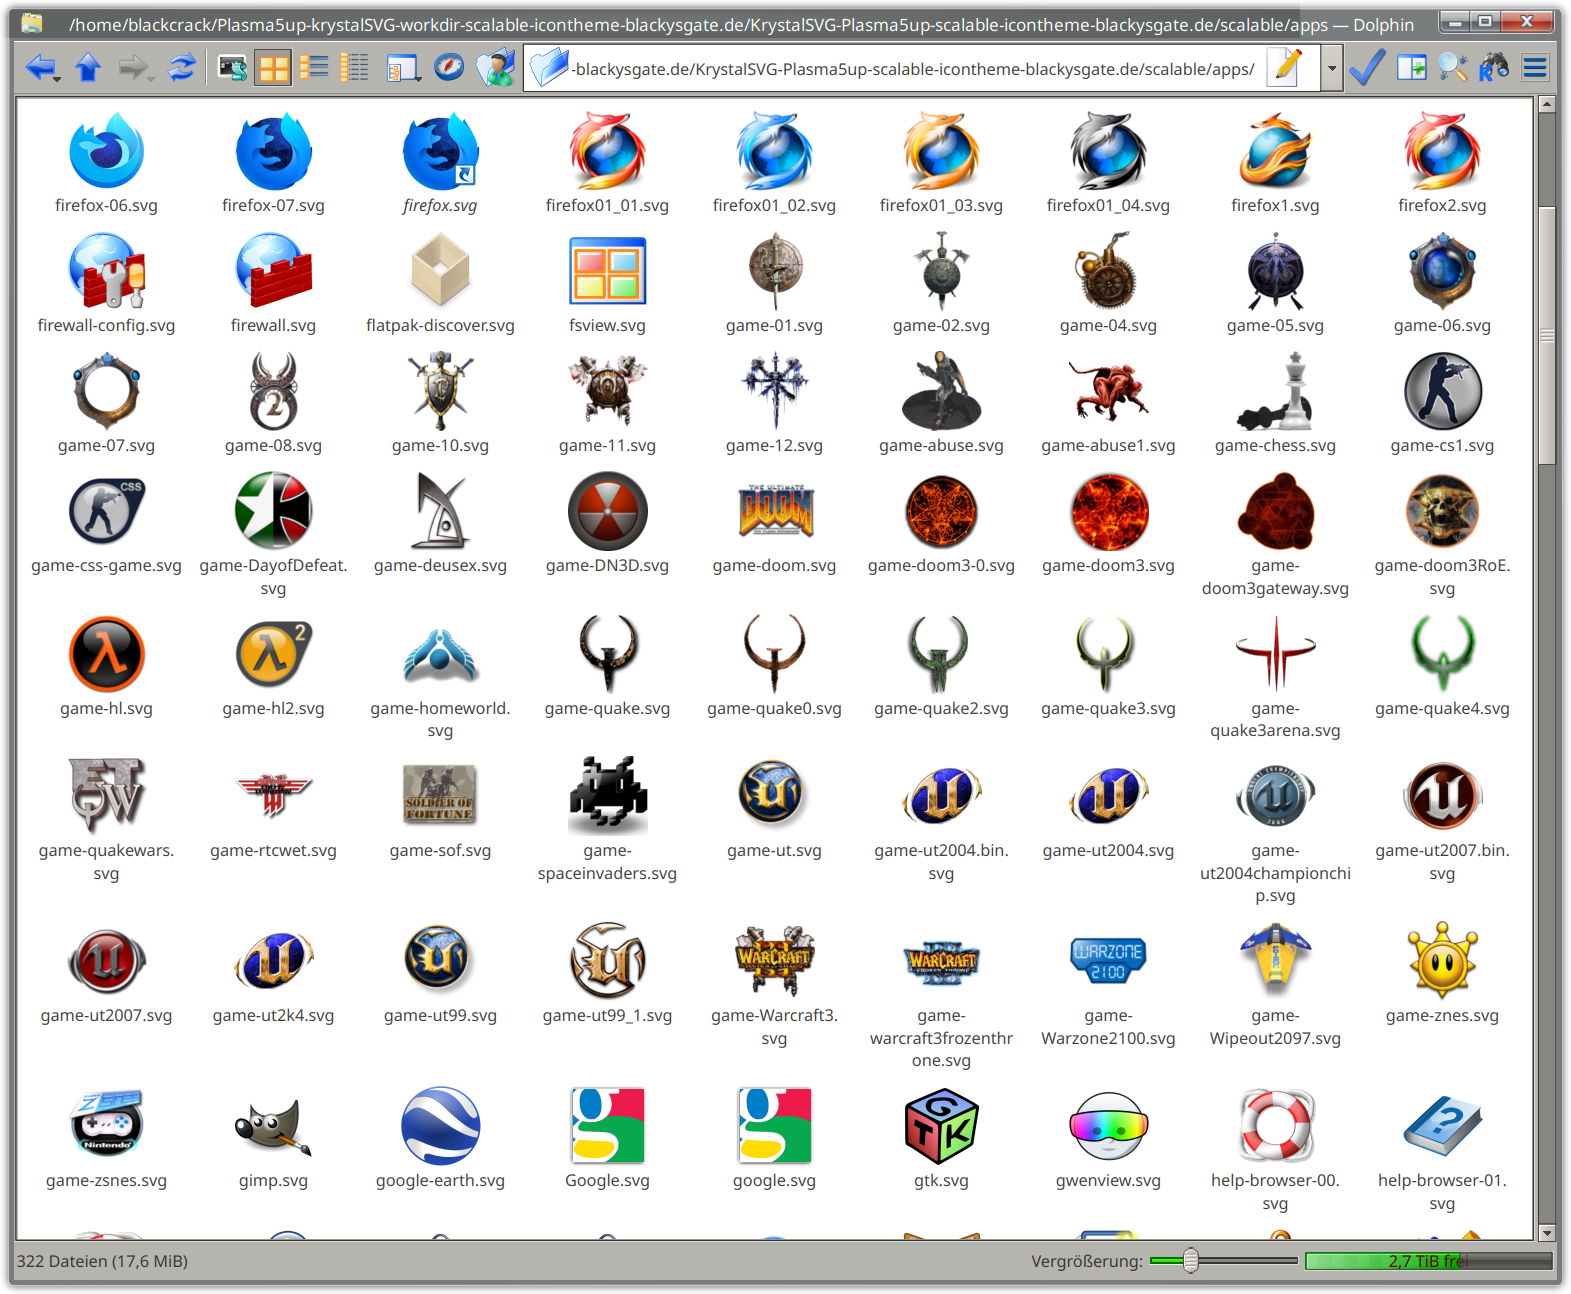1571x1294 pixels.
Task: Click the game-quakewars.svg file name
Action: 106,862
